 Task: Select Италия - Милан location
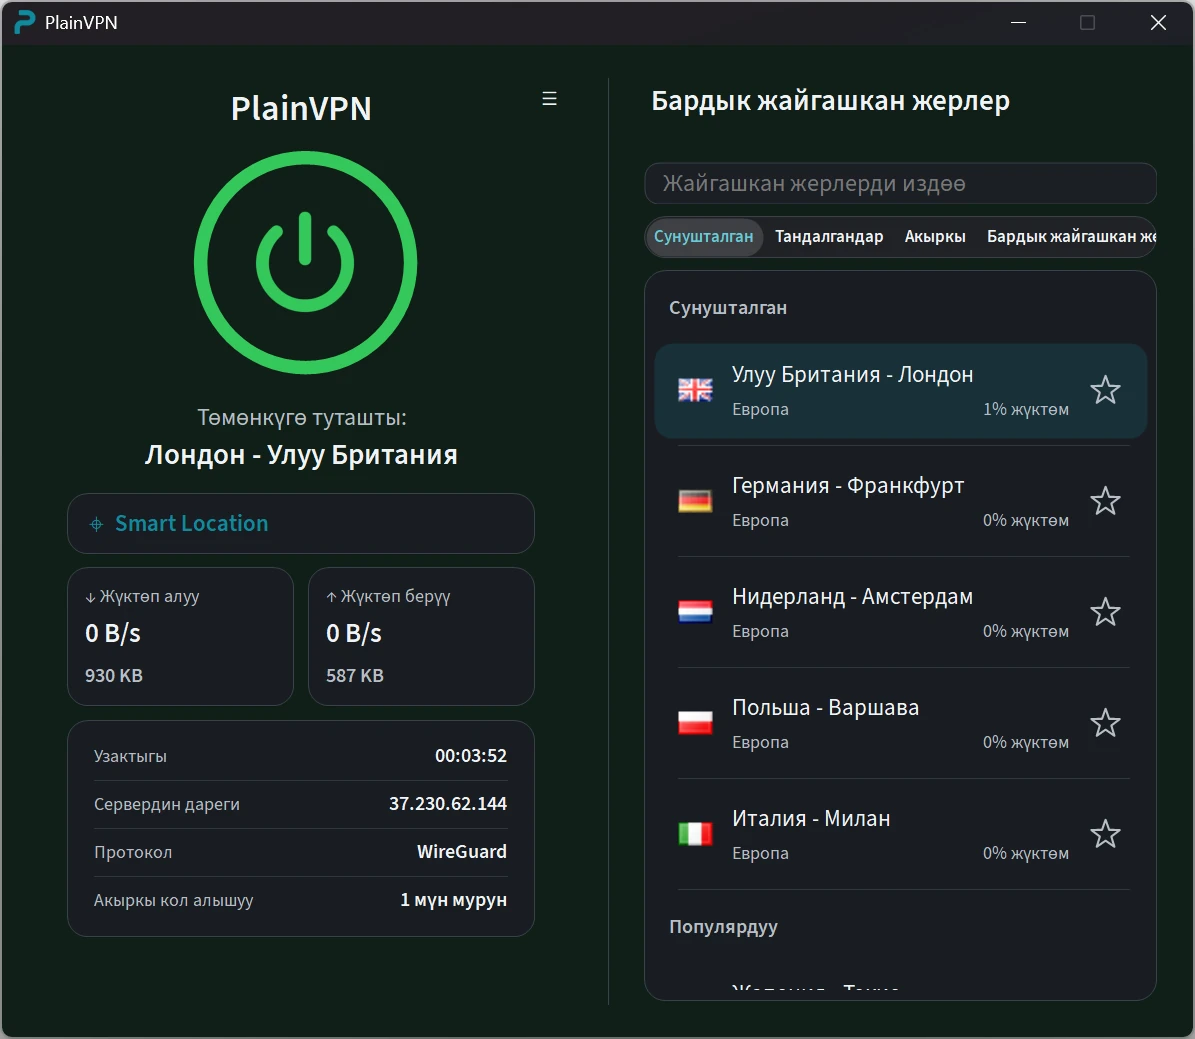click(x=900, y=834)
